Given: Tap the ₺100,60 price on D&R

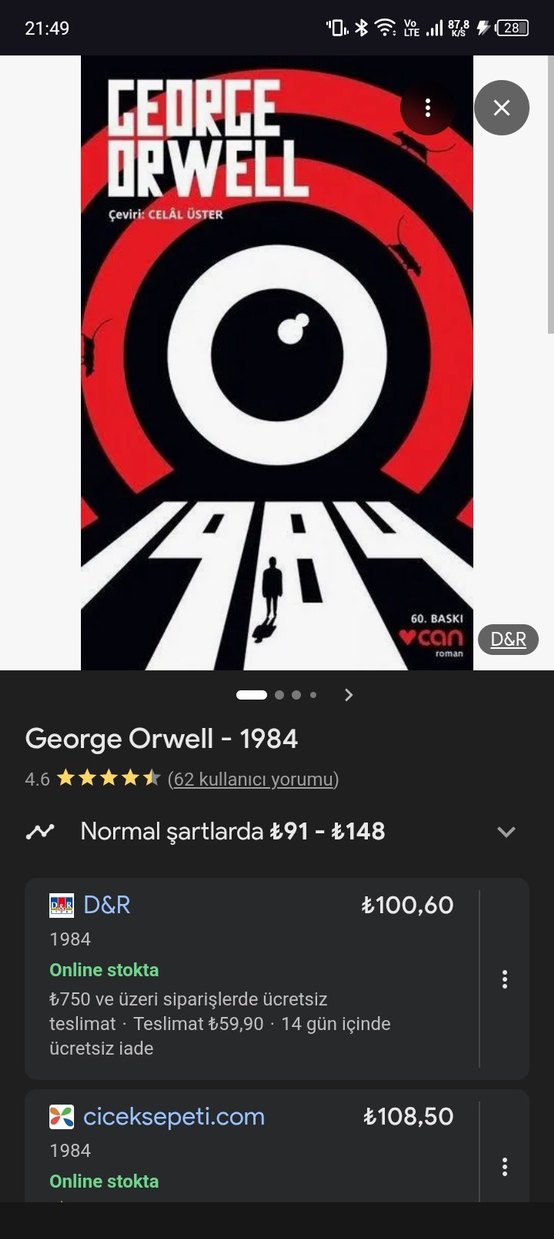Looking at the screenshot, I should 408,906.
